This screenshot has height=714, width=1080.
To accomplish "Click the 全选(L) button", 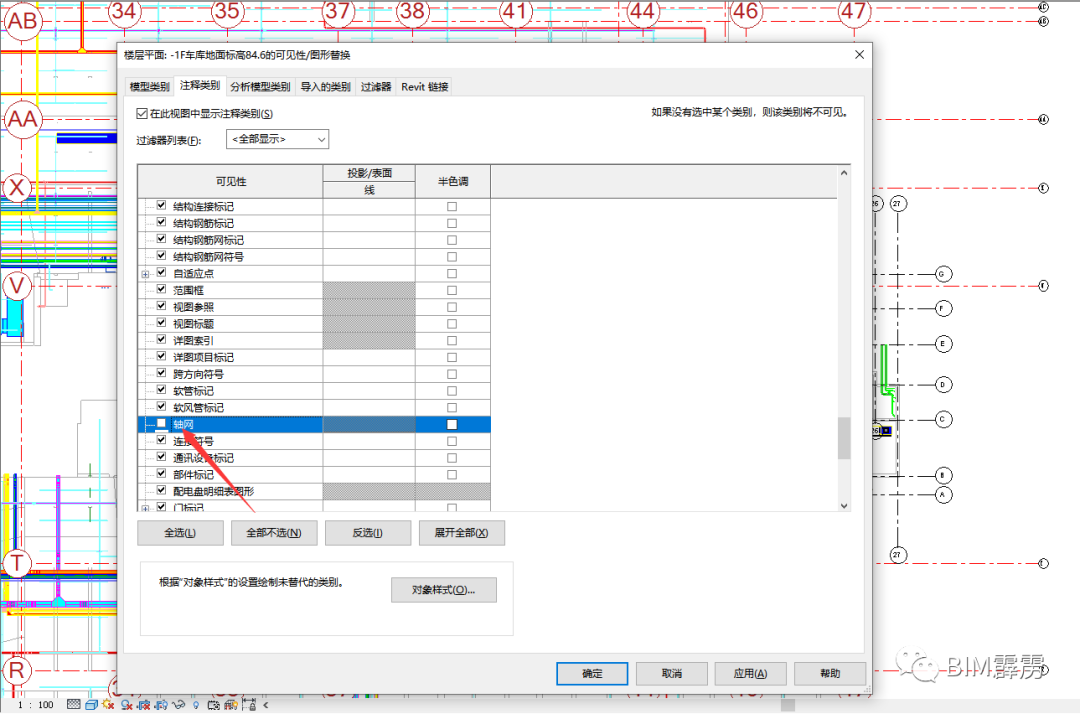I will (x=180, y=533).
